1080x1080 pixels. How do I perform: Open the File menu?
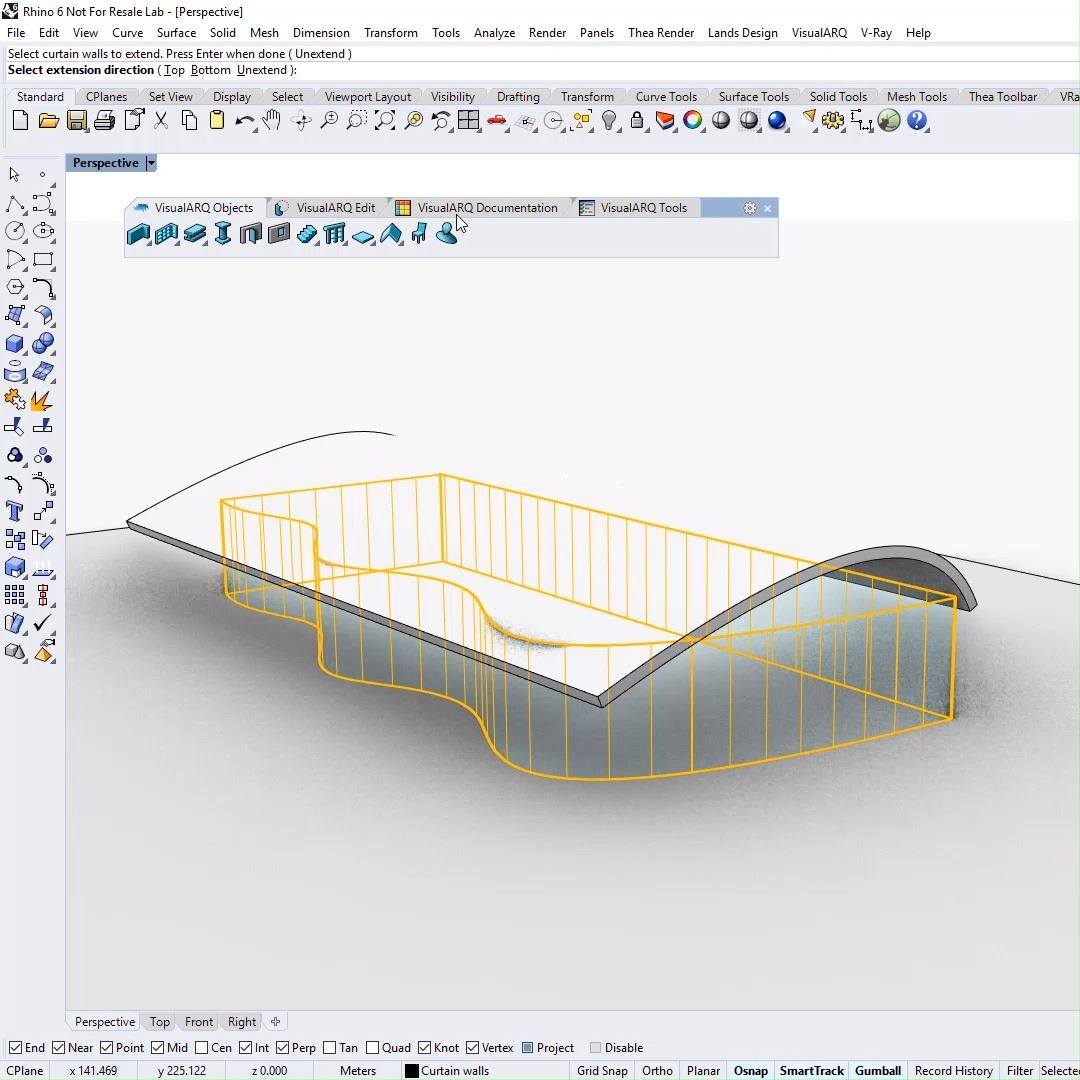point(16,32)
